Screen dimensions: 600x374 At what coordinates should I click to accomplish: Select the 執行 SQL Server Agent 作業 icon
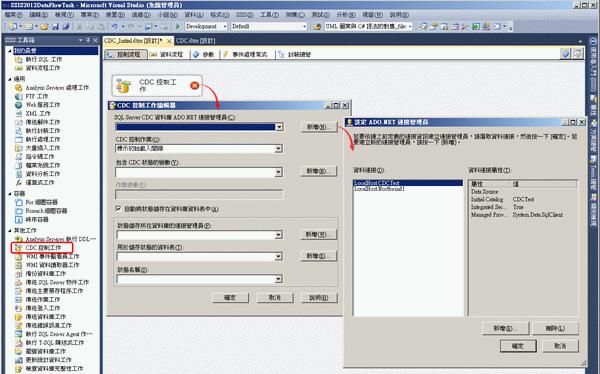pos(18,334)
